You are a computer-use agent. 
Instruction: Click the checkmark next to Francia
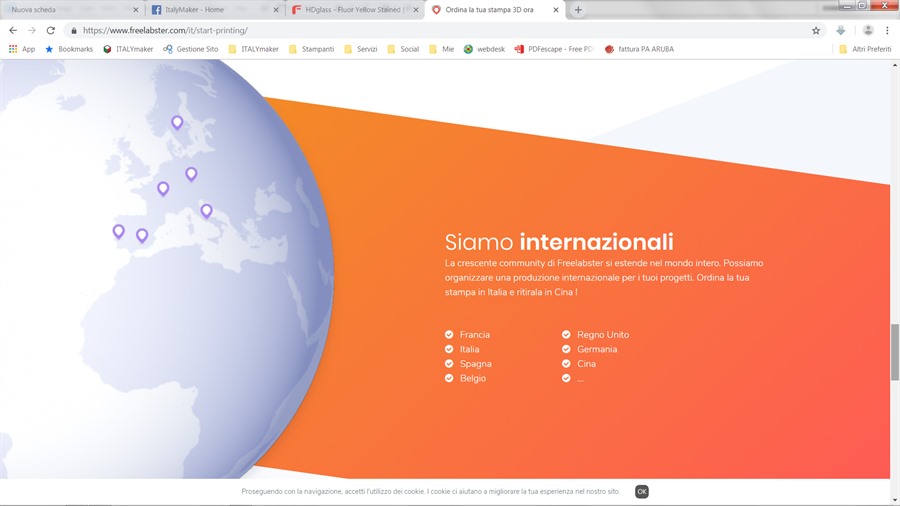(x=449, y=334)
